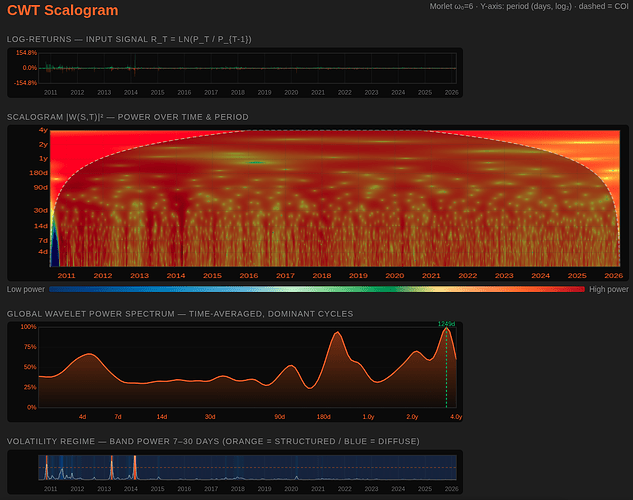Click 2016 on the scalogram time axis
This screenshot has height=500, width=633.
(x=249, y=276)
